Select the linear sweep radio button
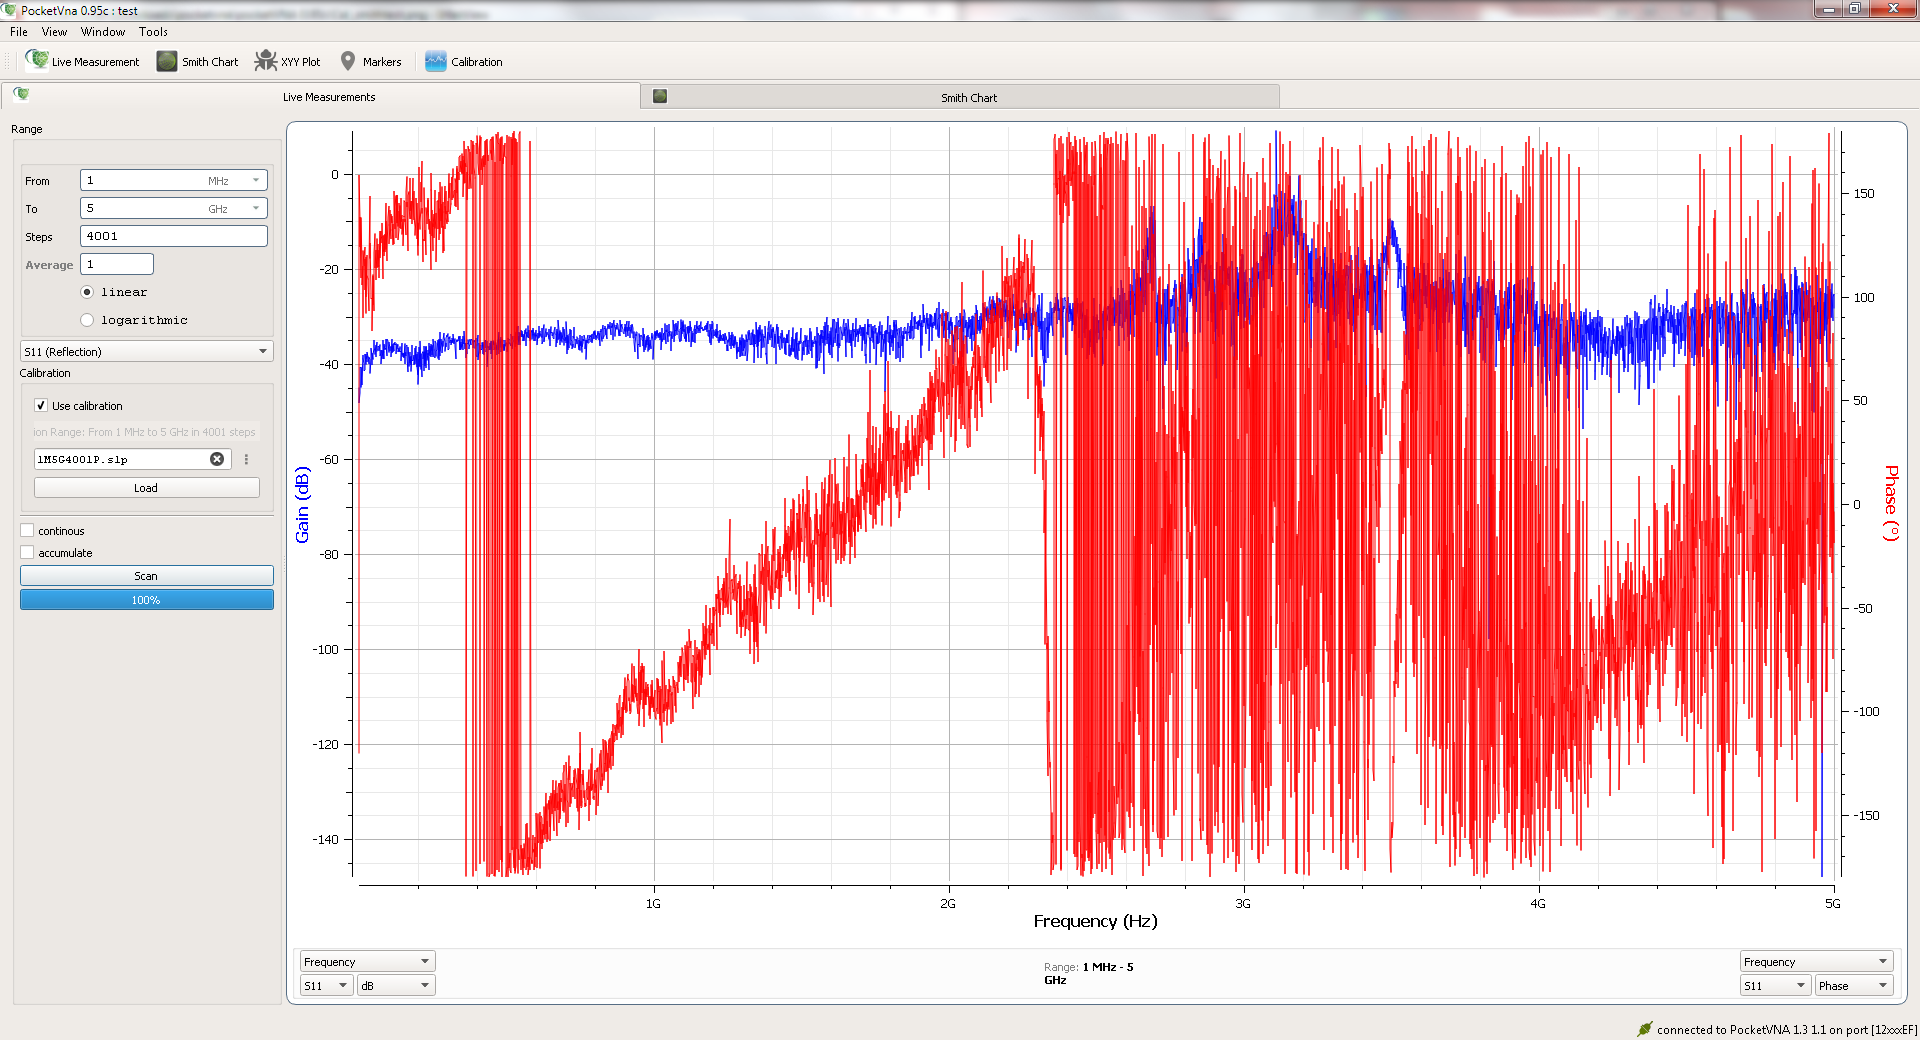The height and width of the screenshot is (1040, 1920). tap(87, 292)
